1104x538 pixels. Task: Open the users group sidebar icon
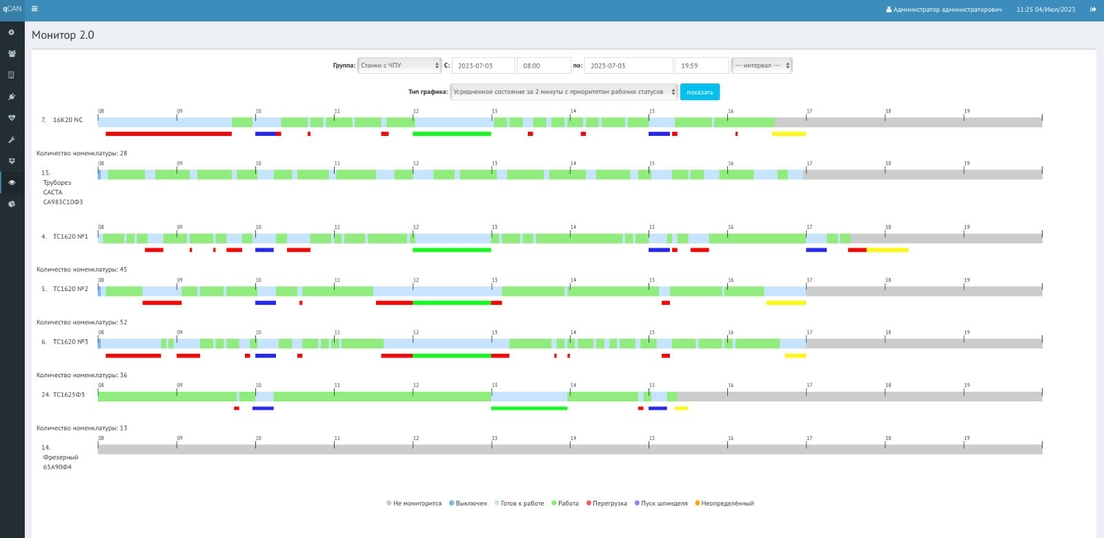click(x=11, y=54)
